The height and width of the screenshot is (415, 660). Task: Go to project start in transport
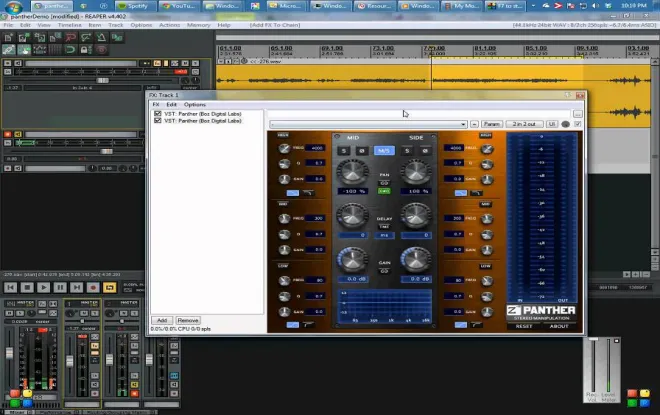11,287
